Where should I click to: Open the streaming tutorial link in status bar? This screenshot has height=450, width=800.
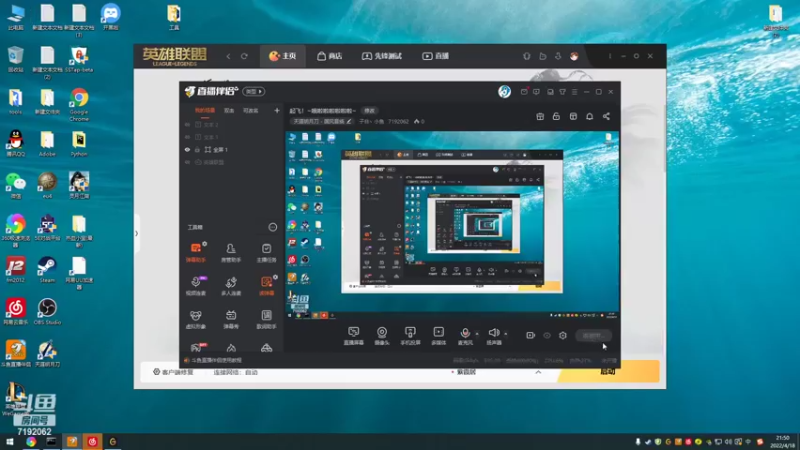pyautogui.click(x=213, y=360)
